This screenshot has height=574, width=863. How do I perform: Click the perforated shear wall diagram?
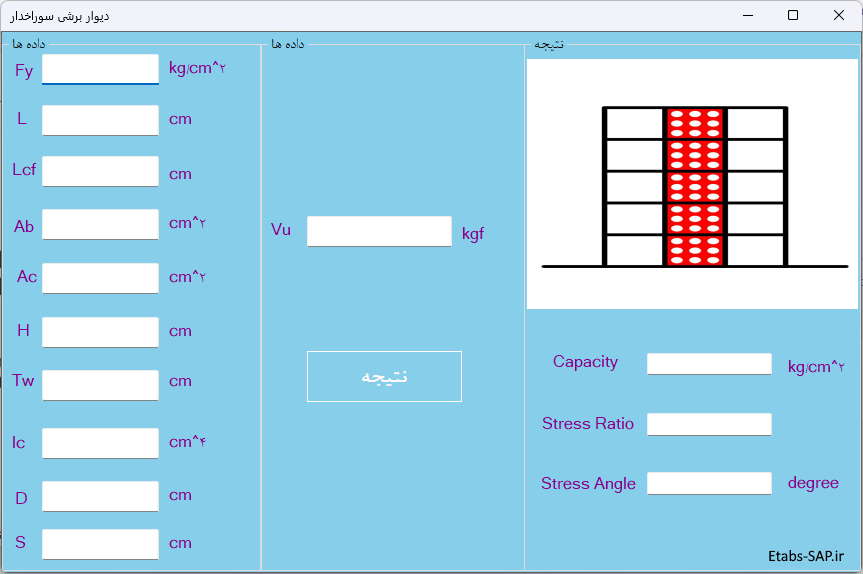pyautogui.click(x=693, y=185)
